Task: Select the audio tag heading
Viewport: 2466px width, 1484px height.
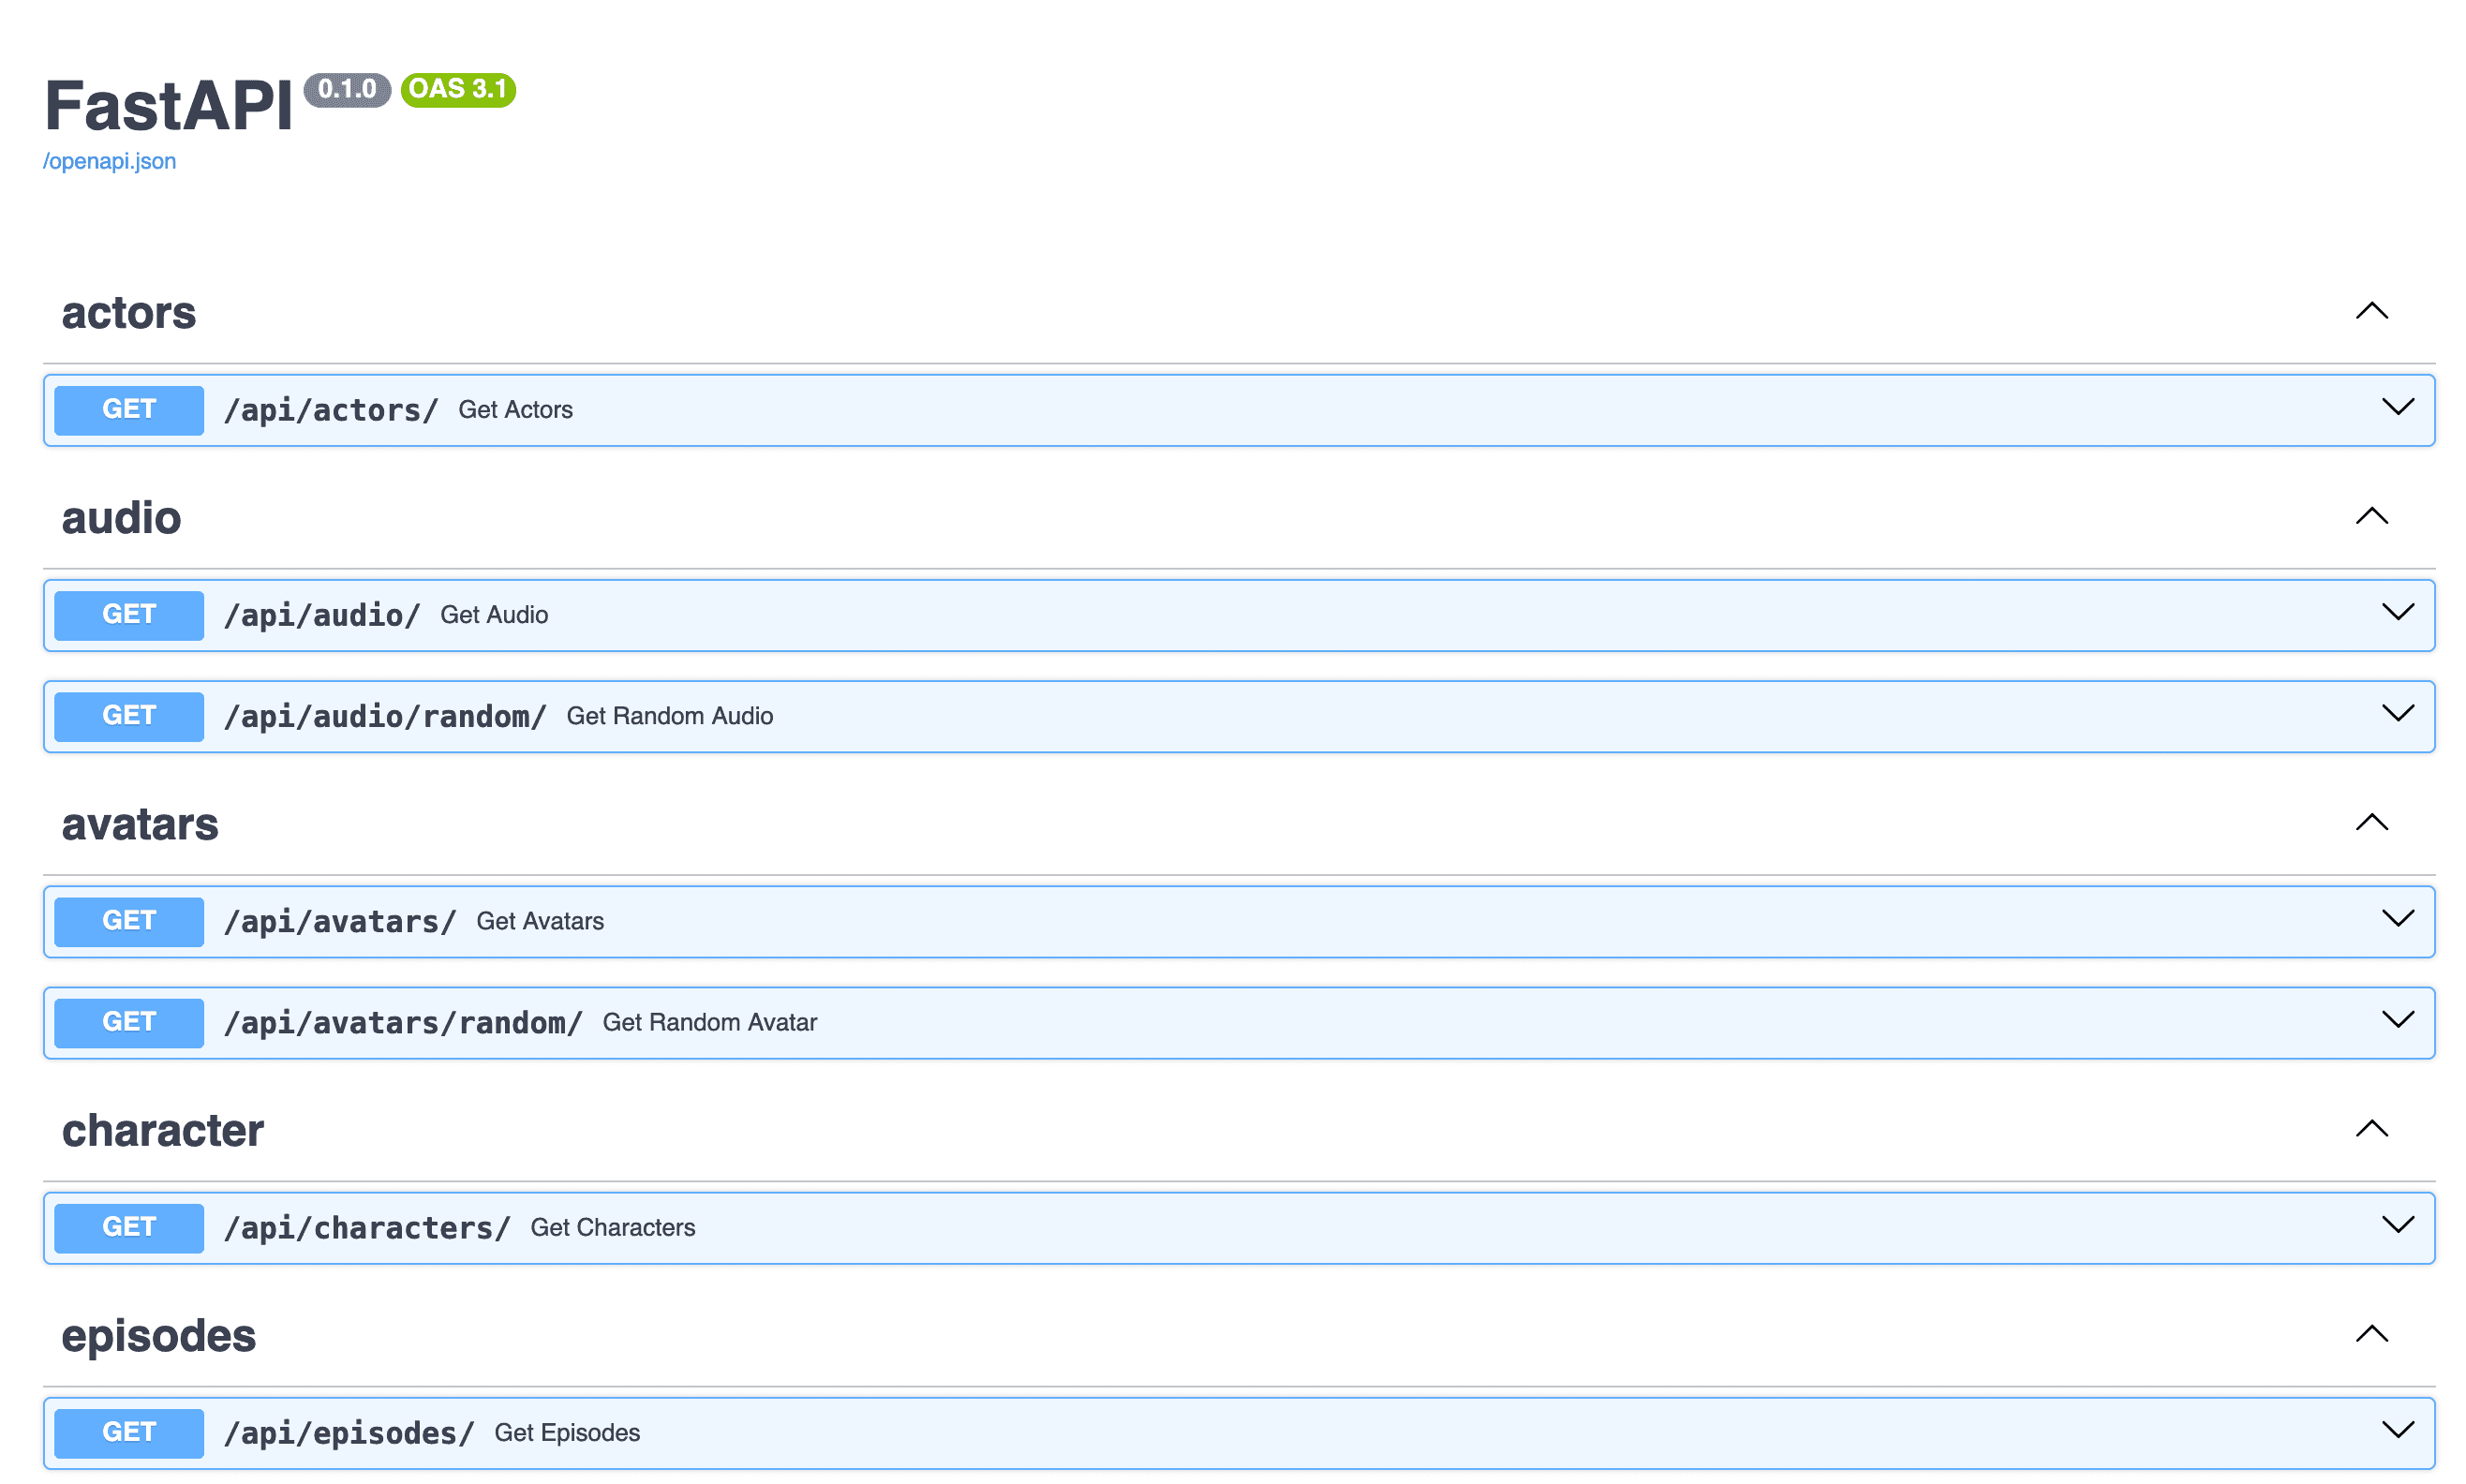Action: pos(121,518)
